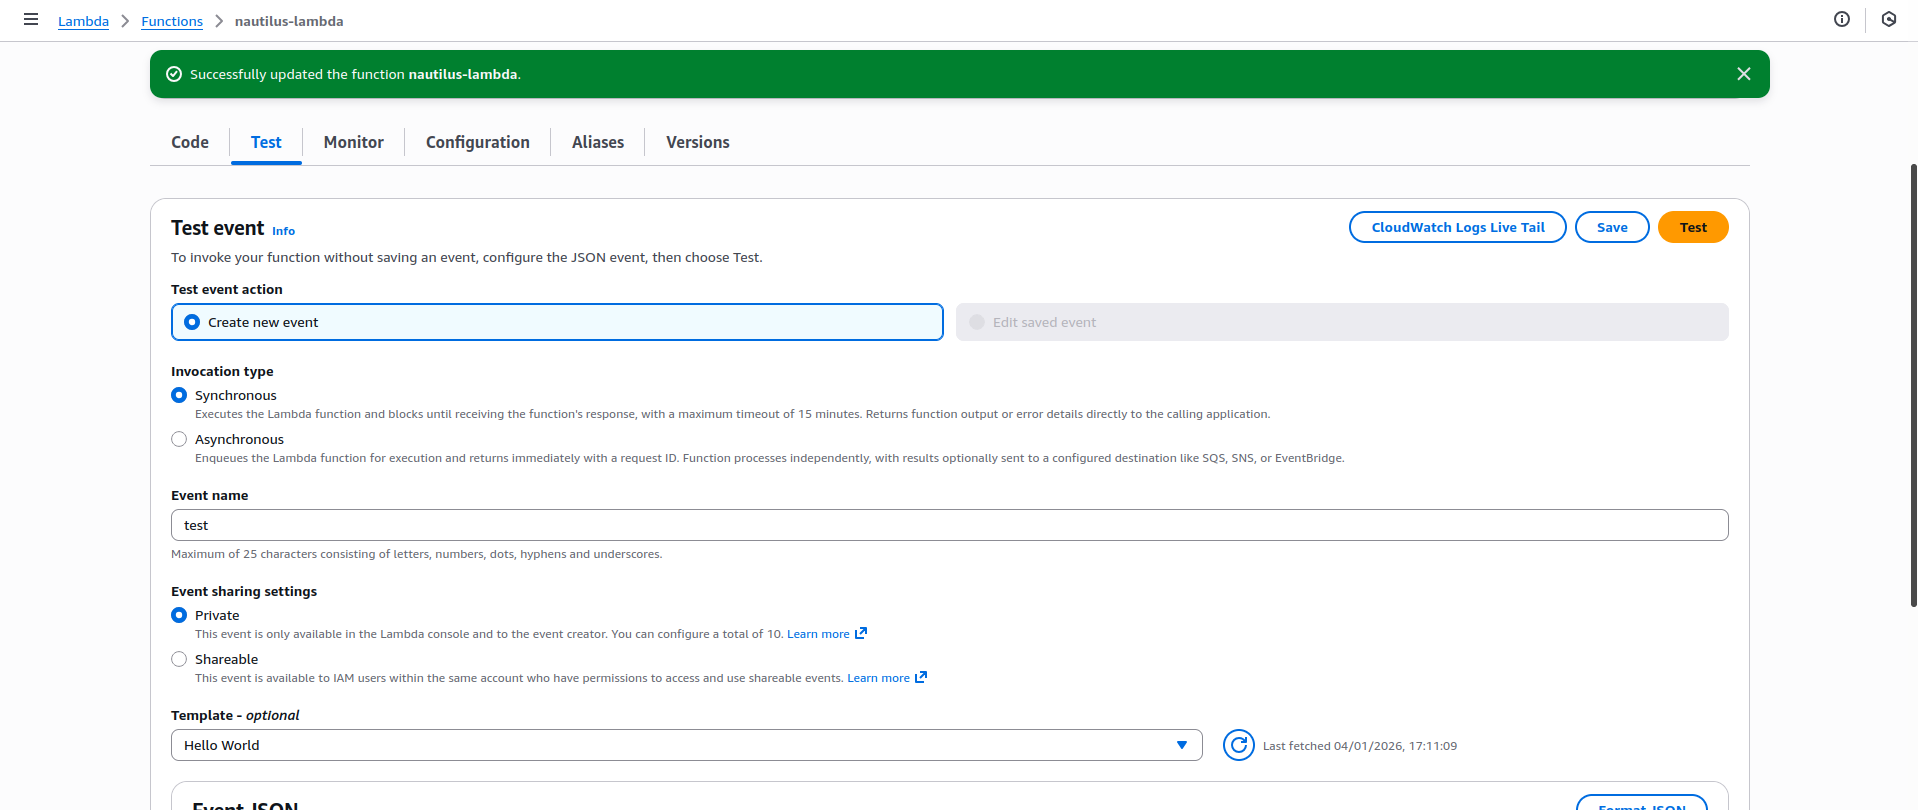
Task: Select Edit saved event option
Action: pyautogui.click(x=1342, y=322)
